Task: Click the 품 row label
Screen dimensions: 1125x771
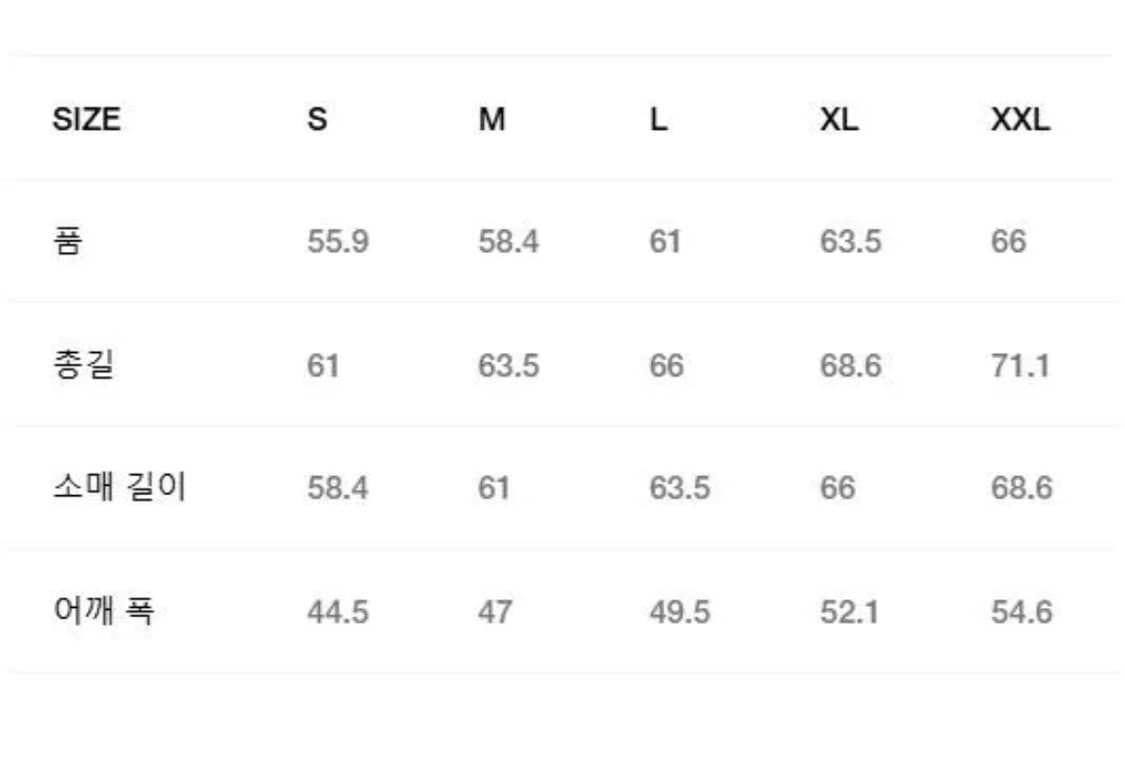Action: pos(67,242)
